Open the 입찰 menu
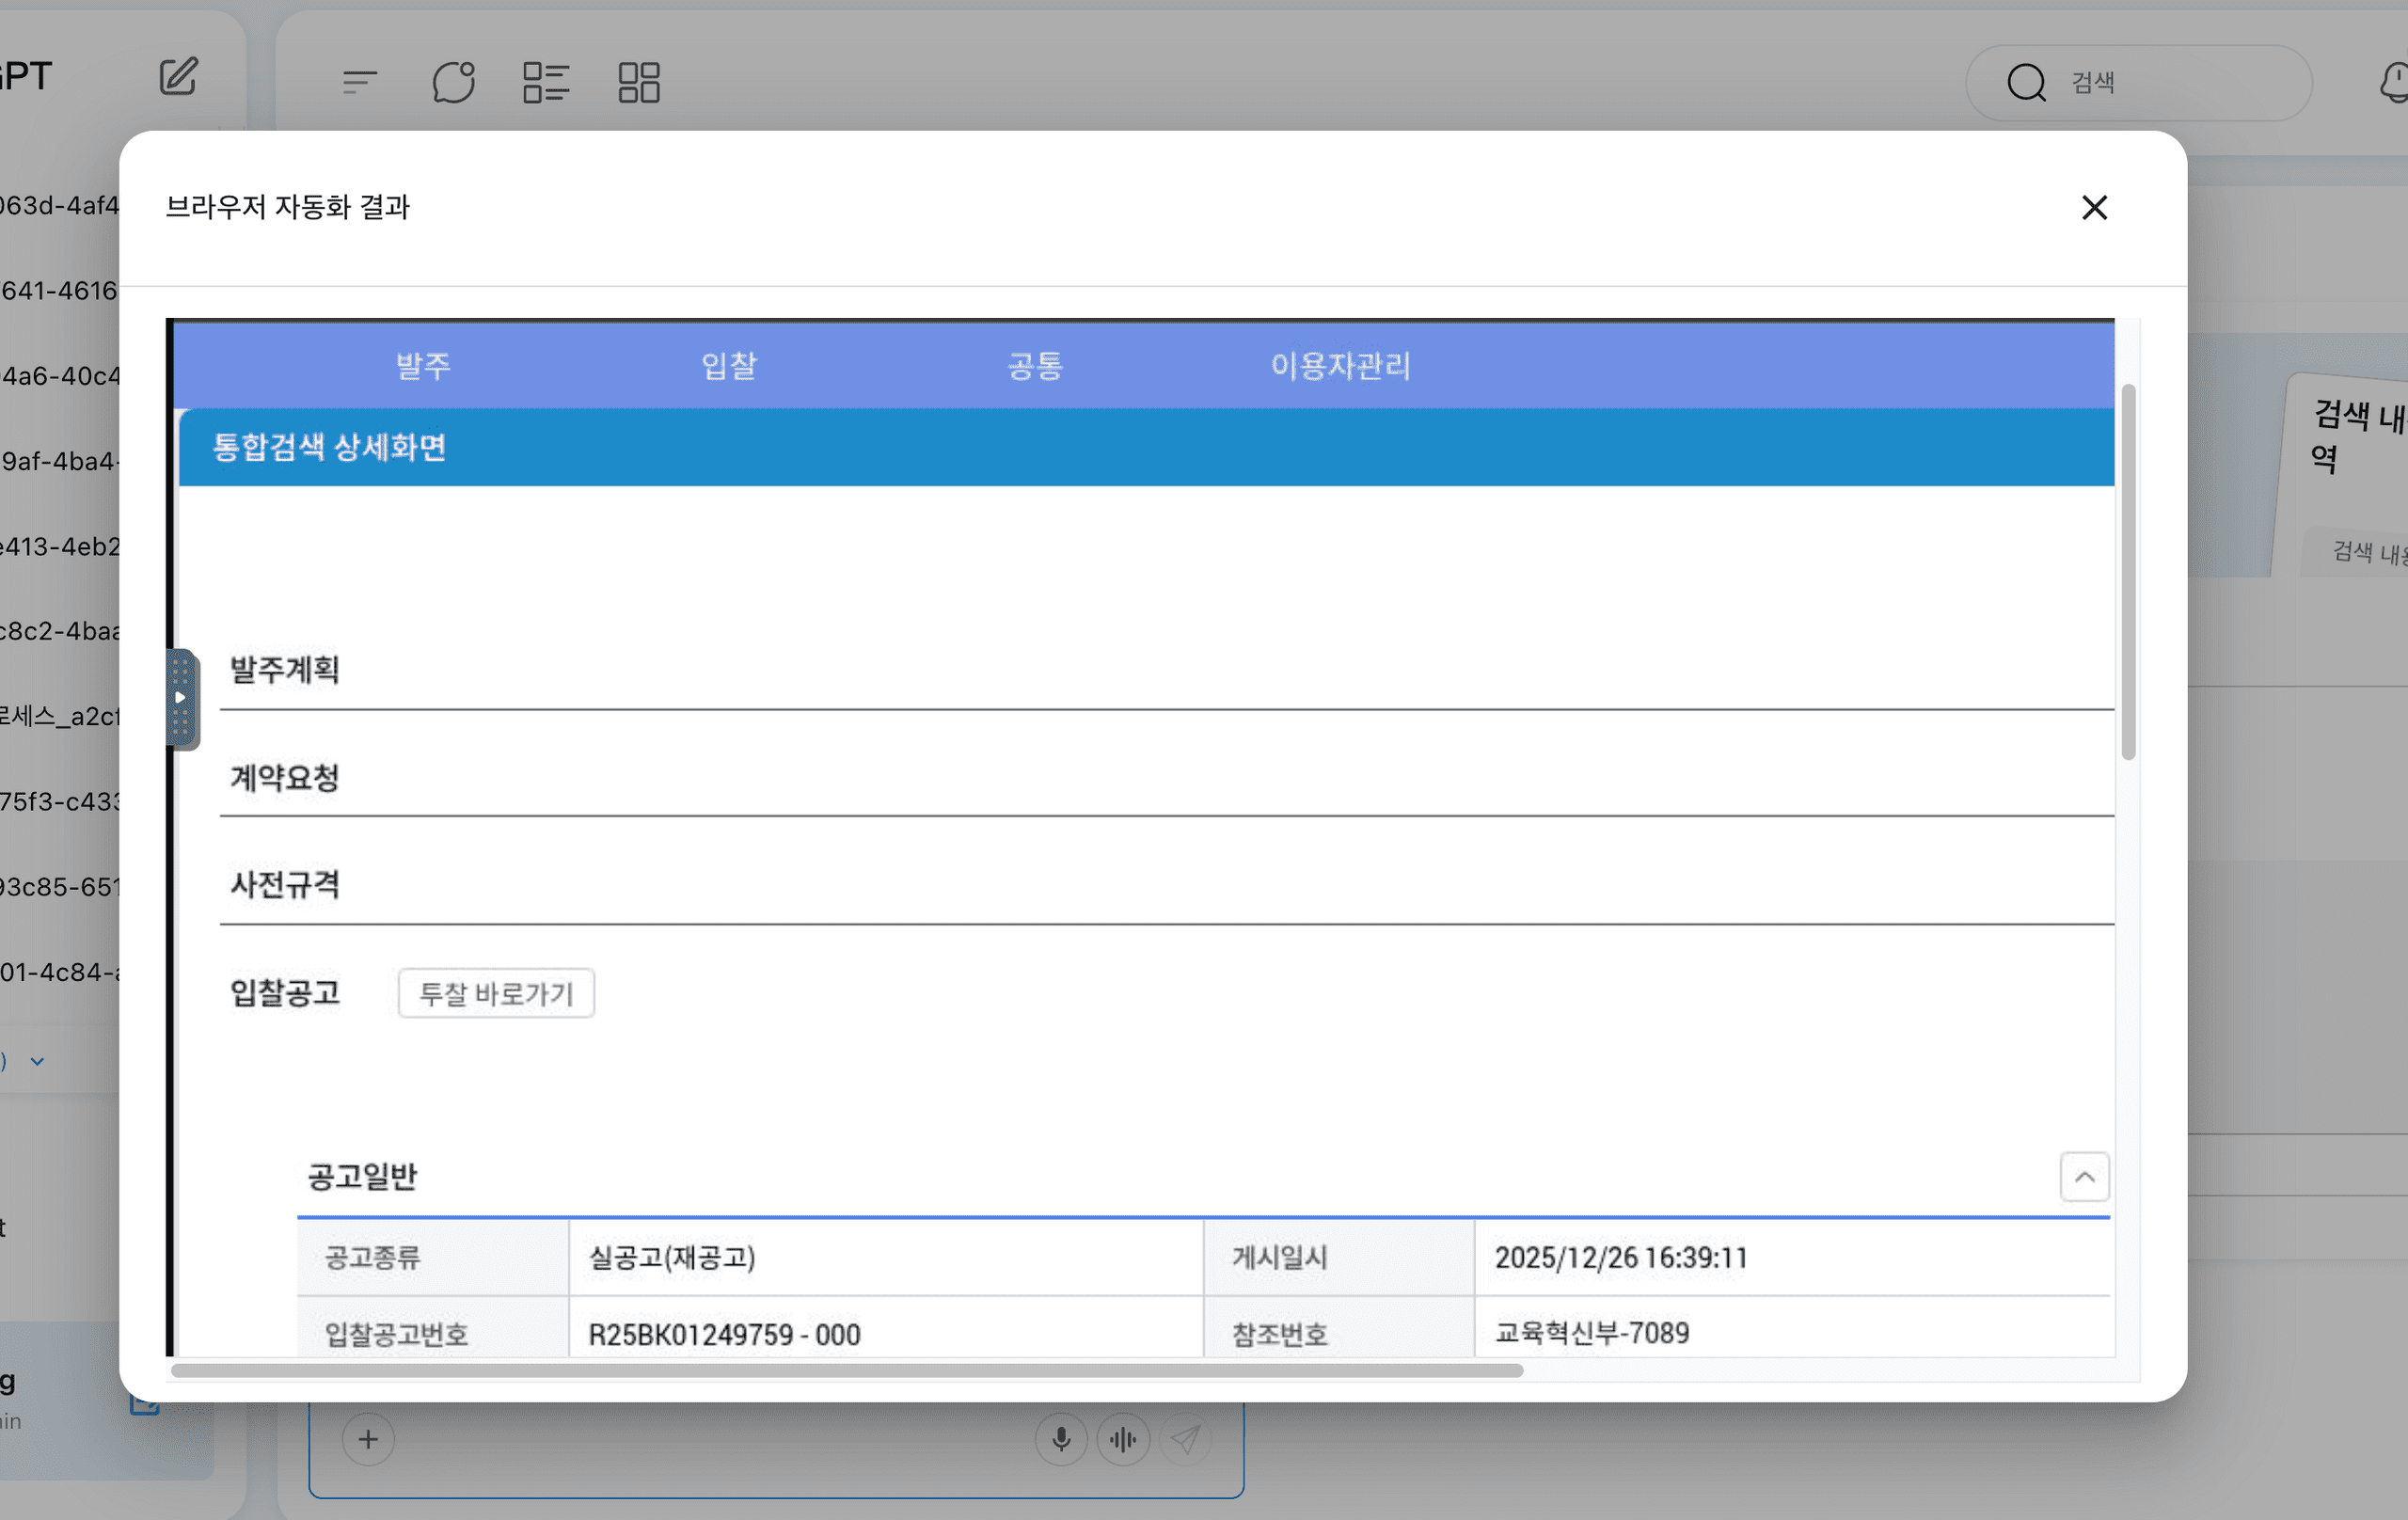Viewport: 2408px width, 1520px height. [x=729, y=365]
